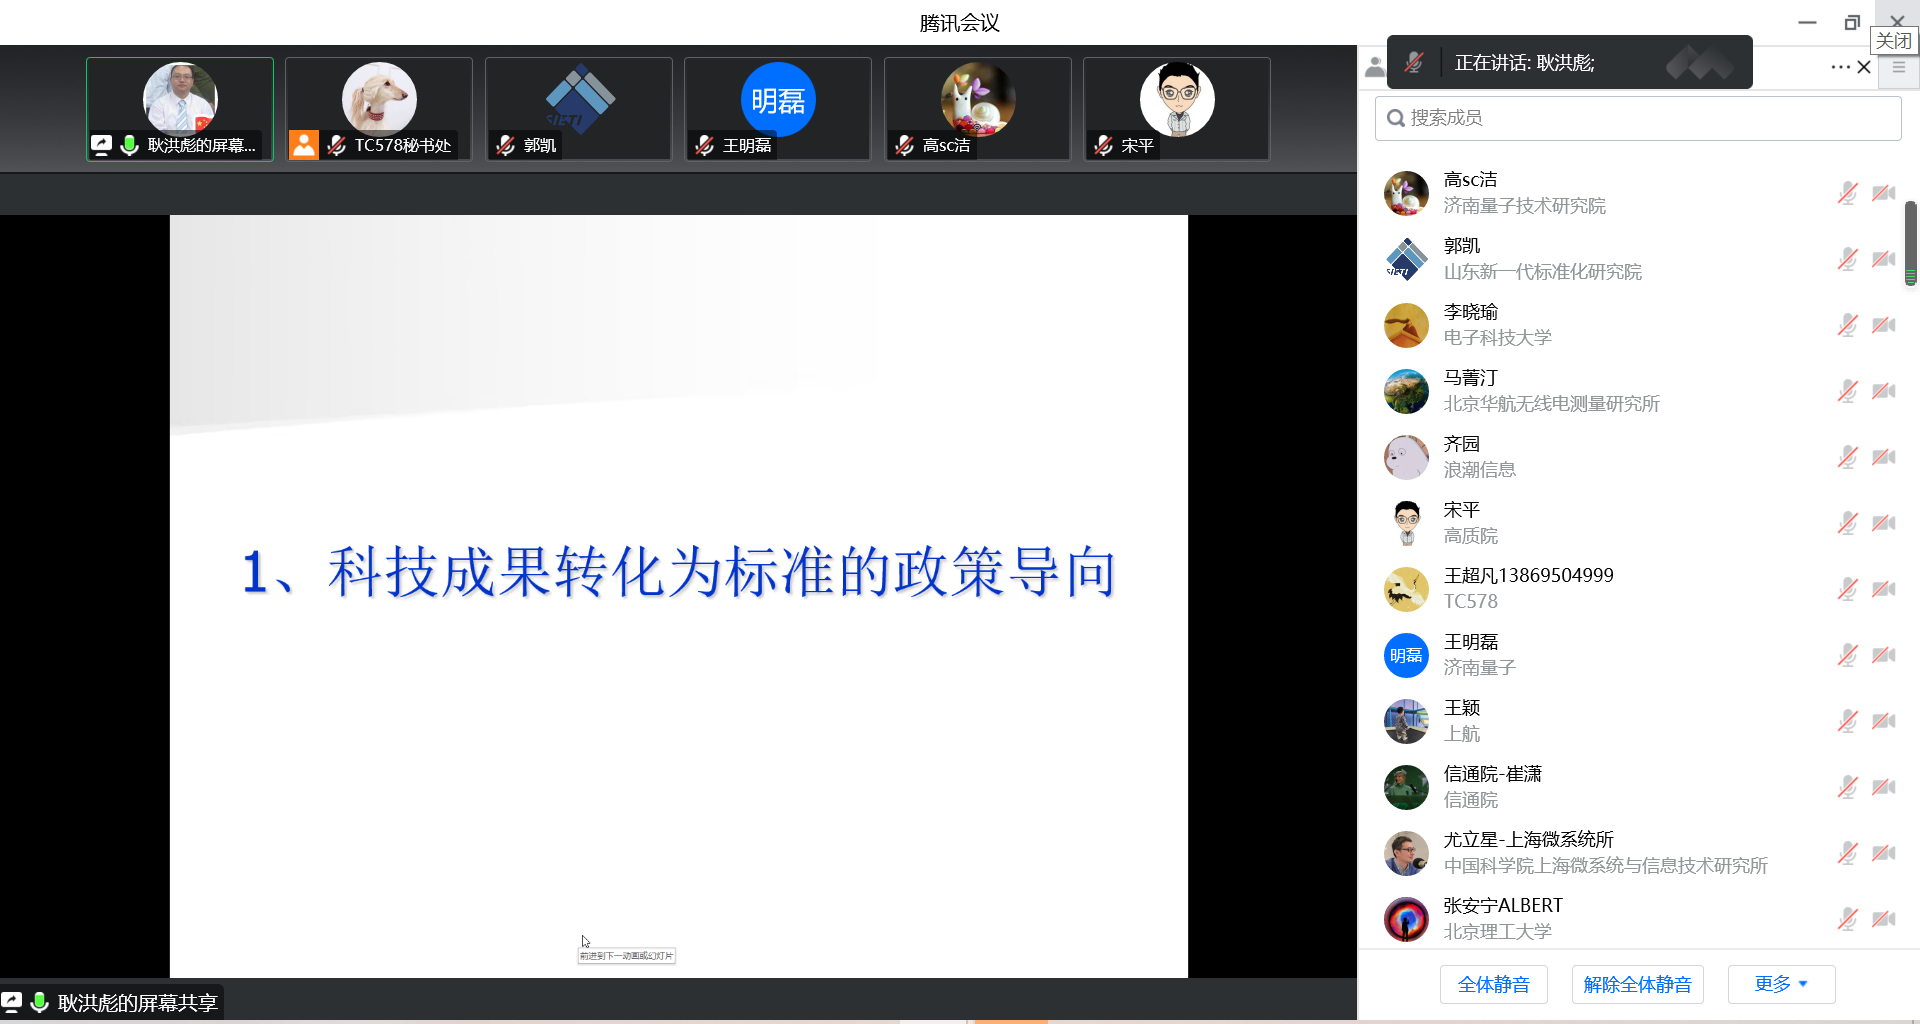Click green microphone icon on 耿洪彪 tile

pyautogui.click(x=129, y=145)
